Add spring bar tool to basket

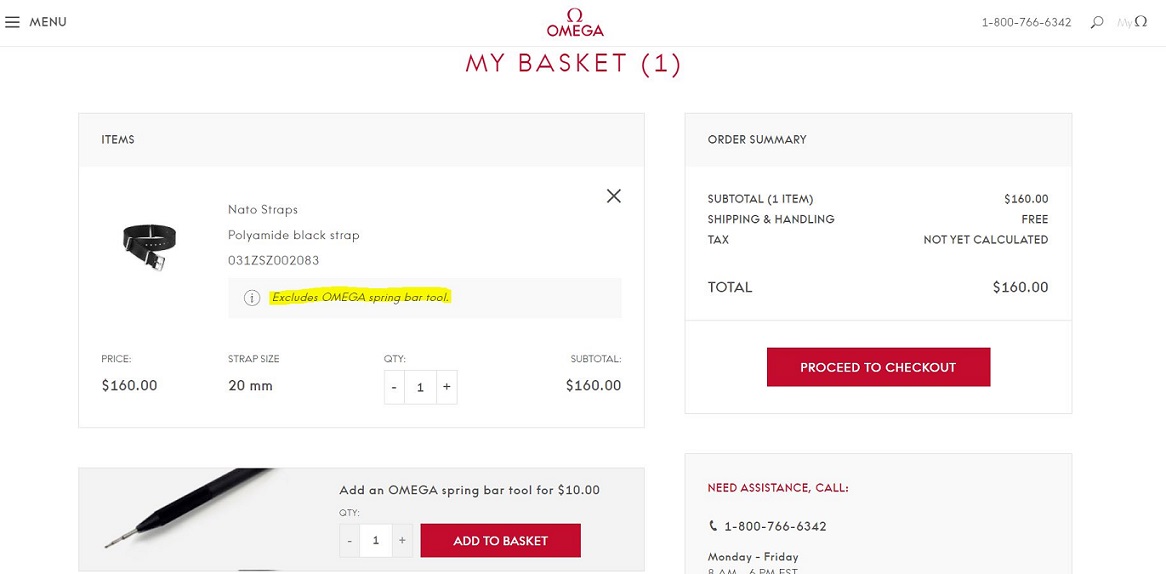(500, 541)
